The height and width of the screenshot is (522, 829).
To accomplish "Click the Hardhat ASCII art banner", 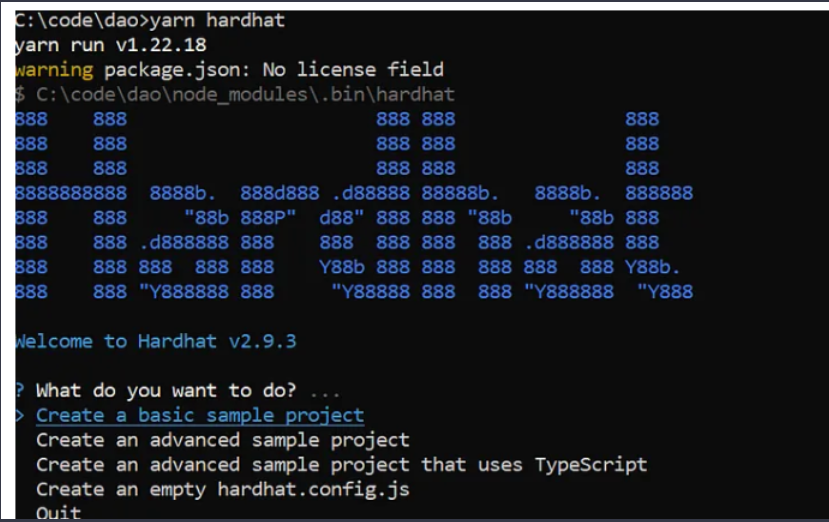I will coord(354,206).
